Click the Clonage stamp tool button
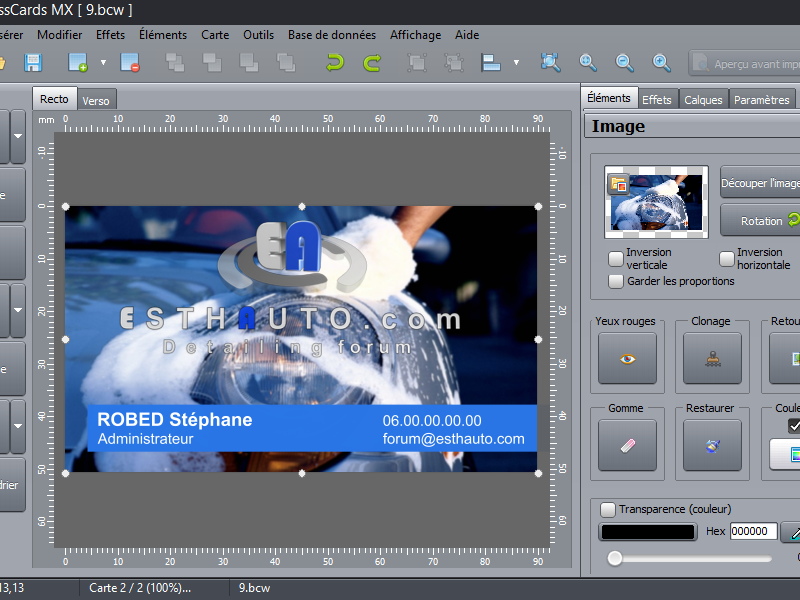This screenshot has width=800, height=600. [x=712, y=359]
